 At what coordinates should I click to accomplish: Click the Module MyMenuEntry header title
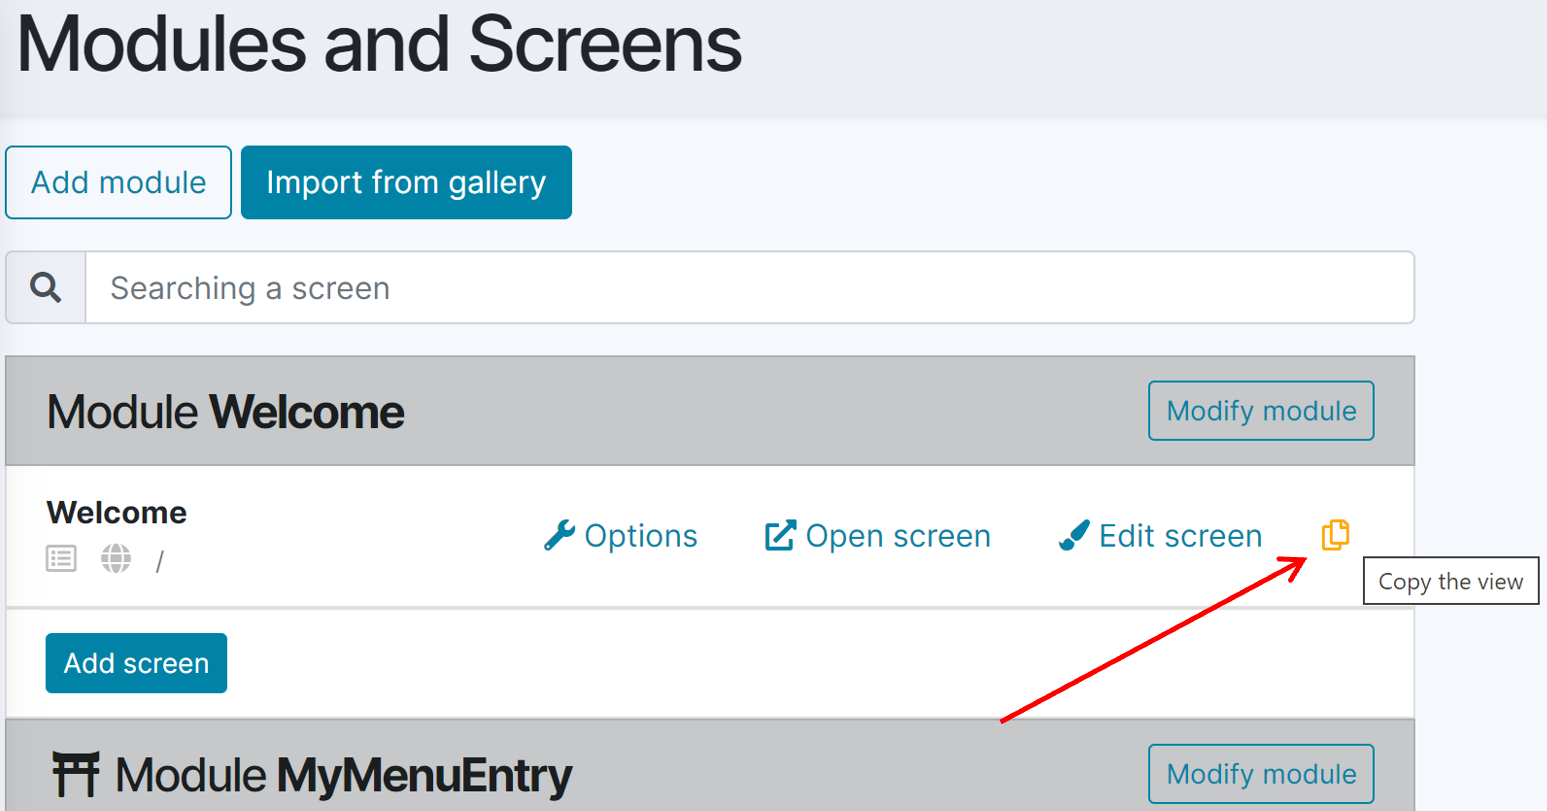pos(344,775)
